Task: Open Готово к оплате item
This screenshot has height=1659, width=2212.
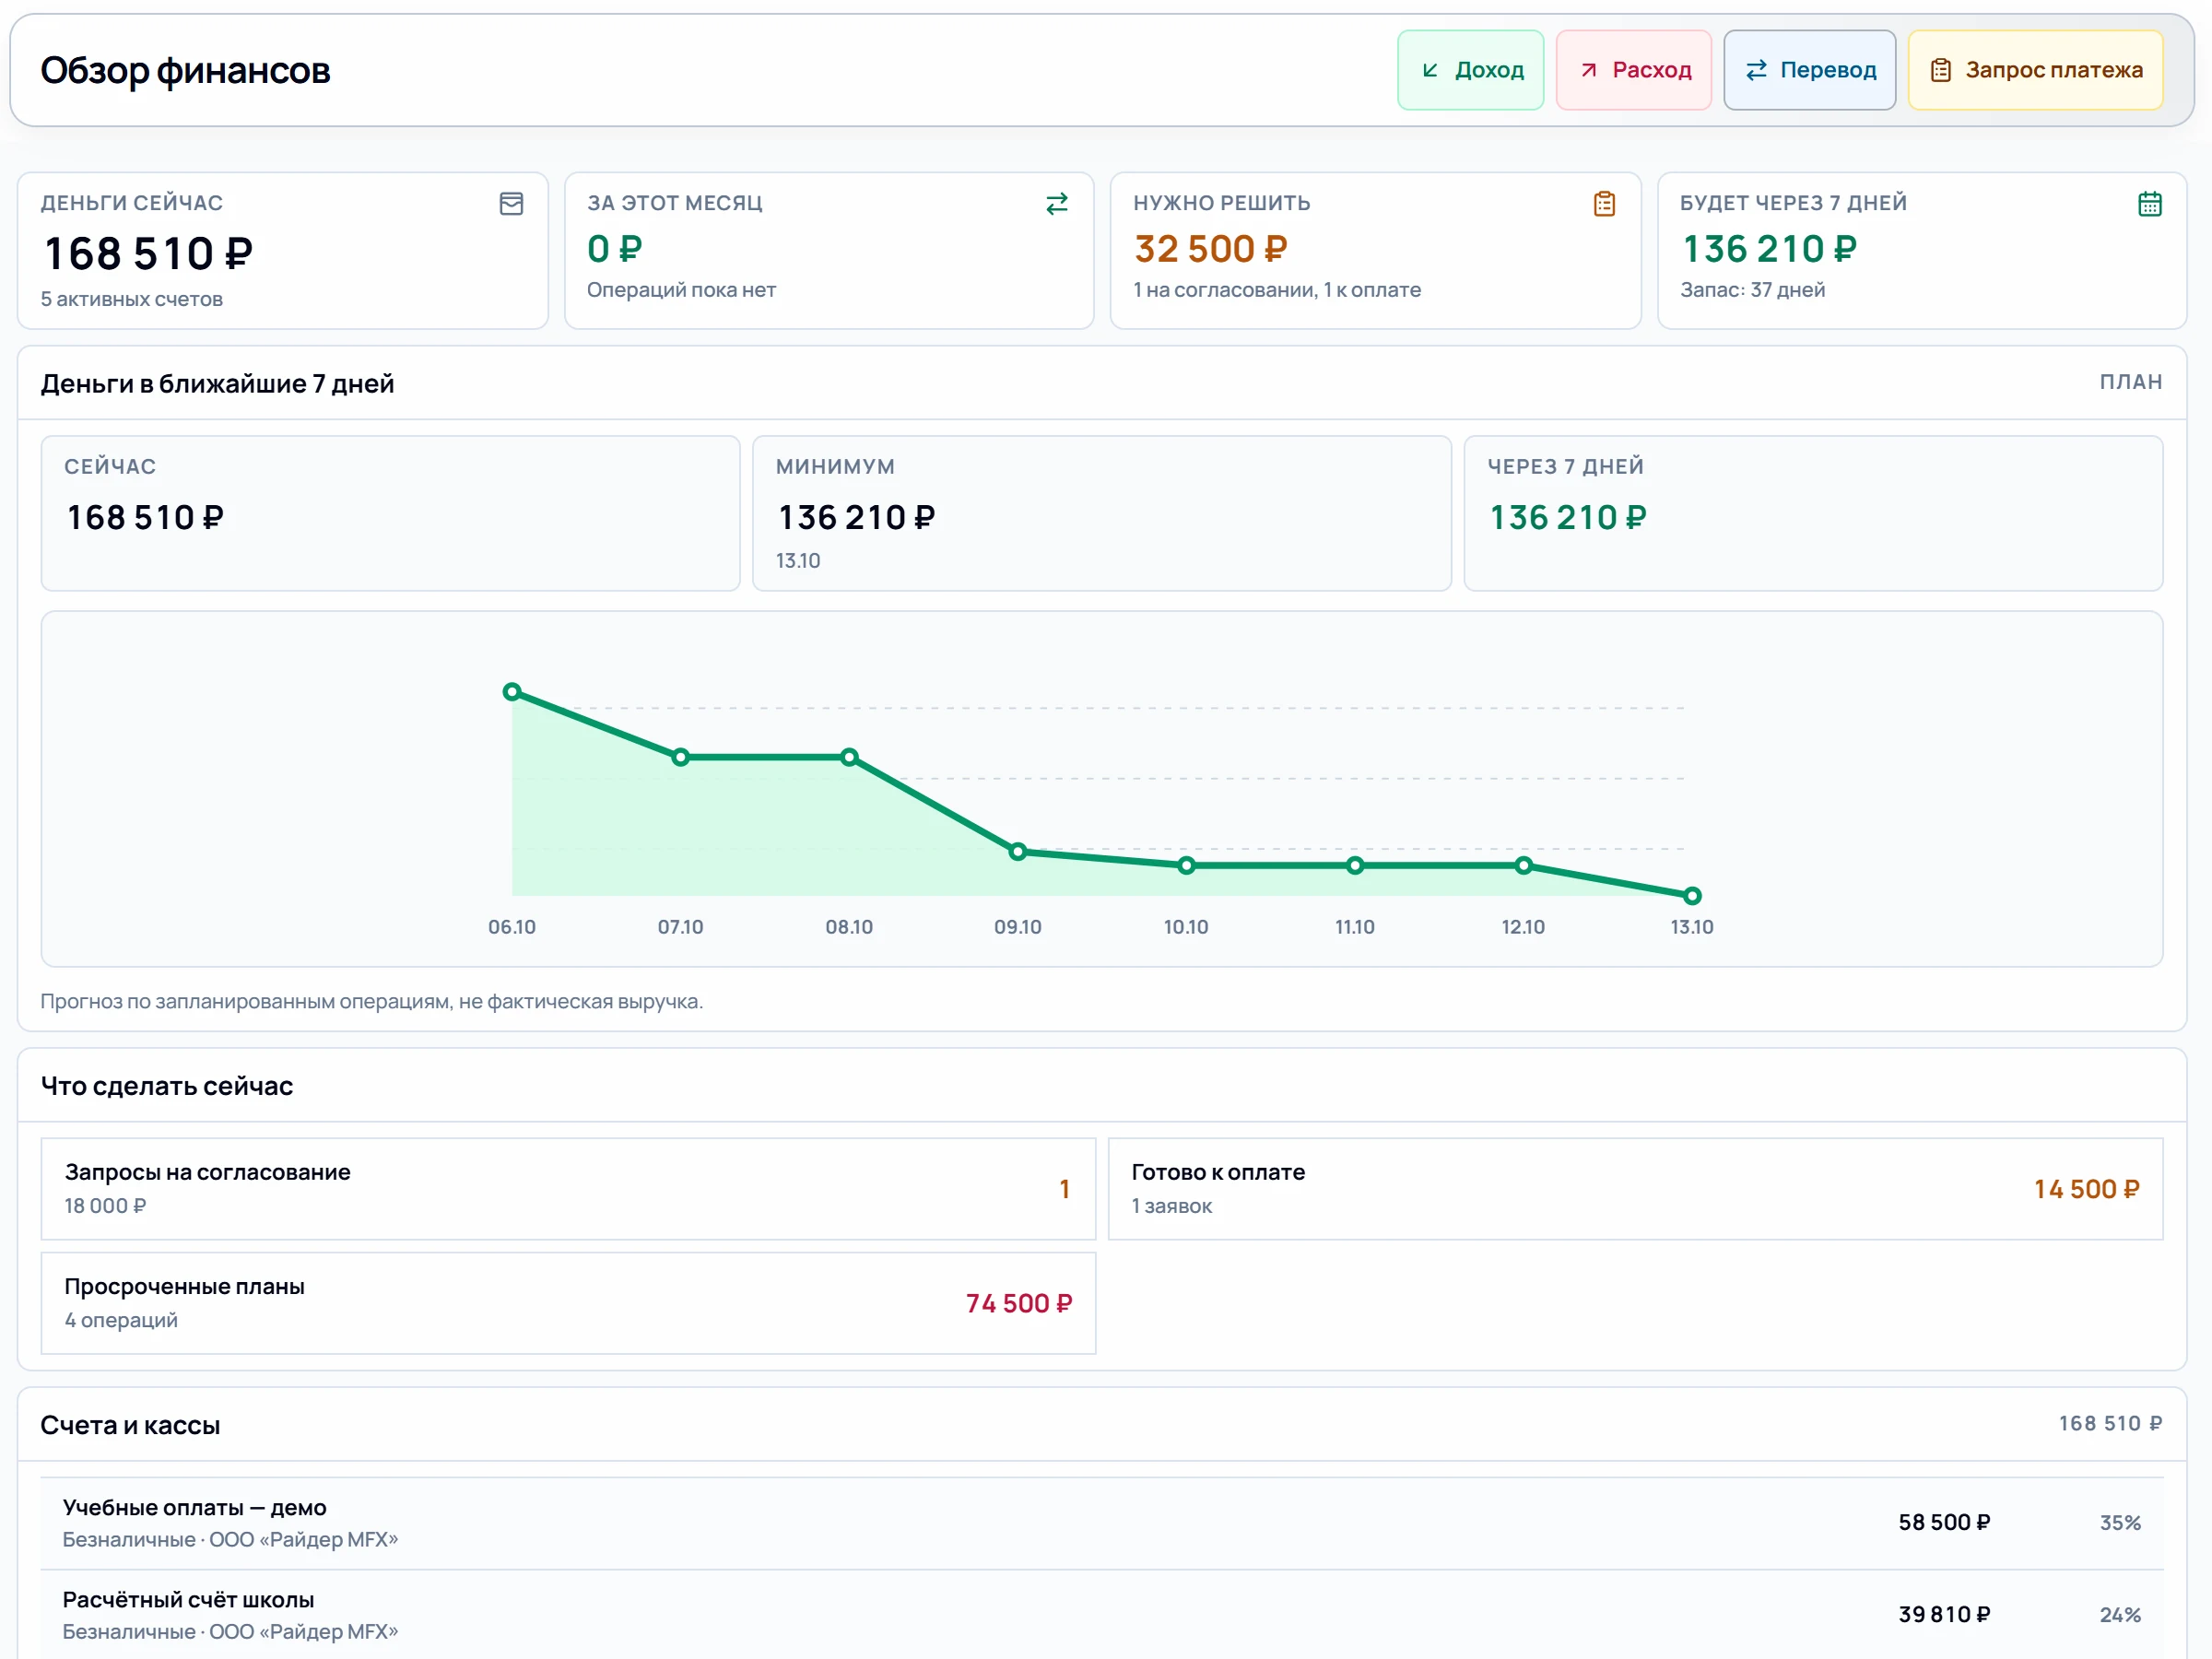Action: pyautogui.click(x=1635, y=1188)
